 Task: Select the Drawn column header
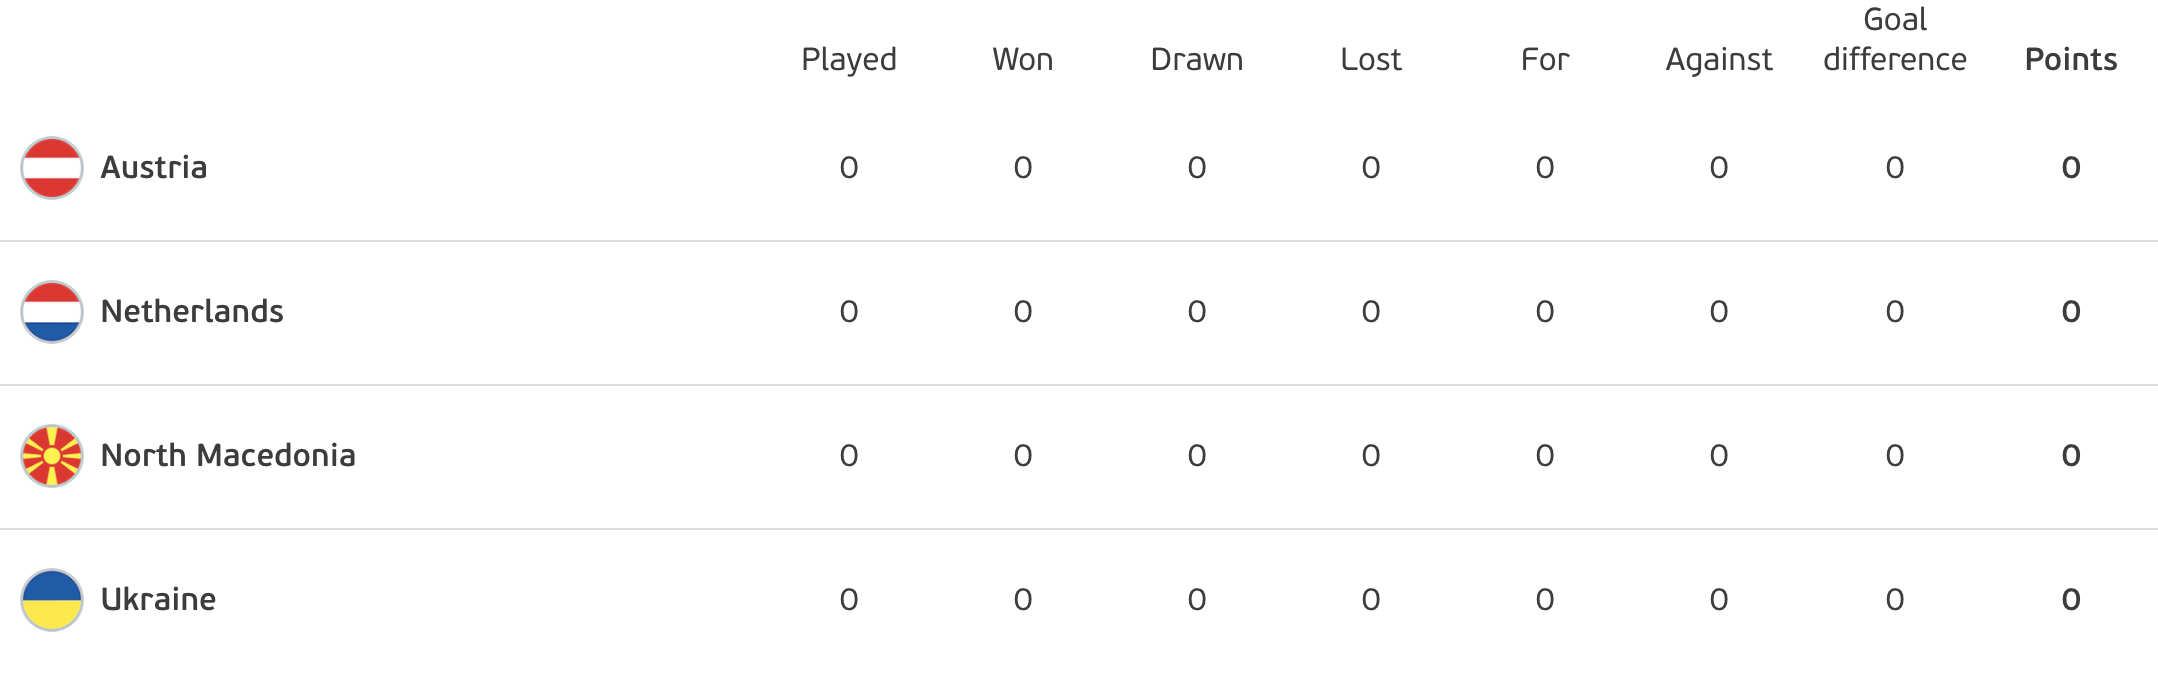(x=1197, y=60)
